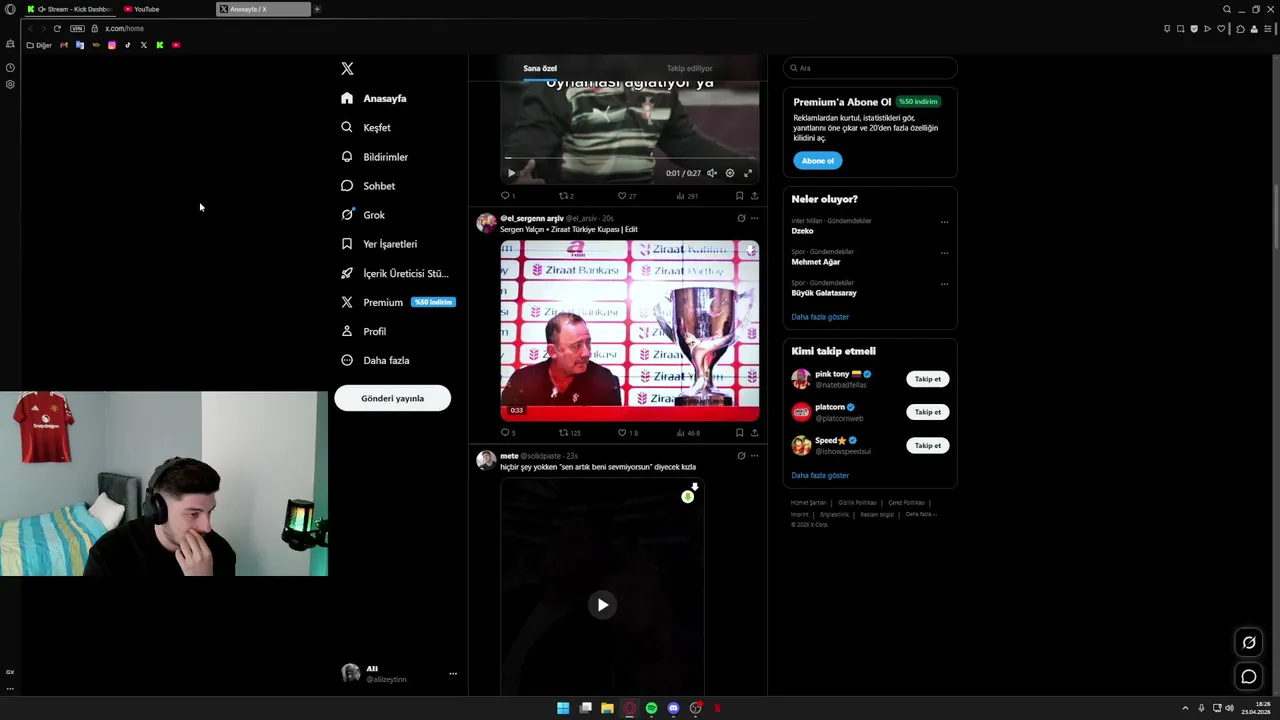The height and width of the screenshot is (720, 1280).
Task: Switch to the Stream - Kick Dashboard tab
Action: pyautogui.click(x=70, y=9)
